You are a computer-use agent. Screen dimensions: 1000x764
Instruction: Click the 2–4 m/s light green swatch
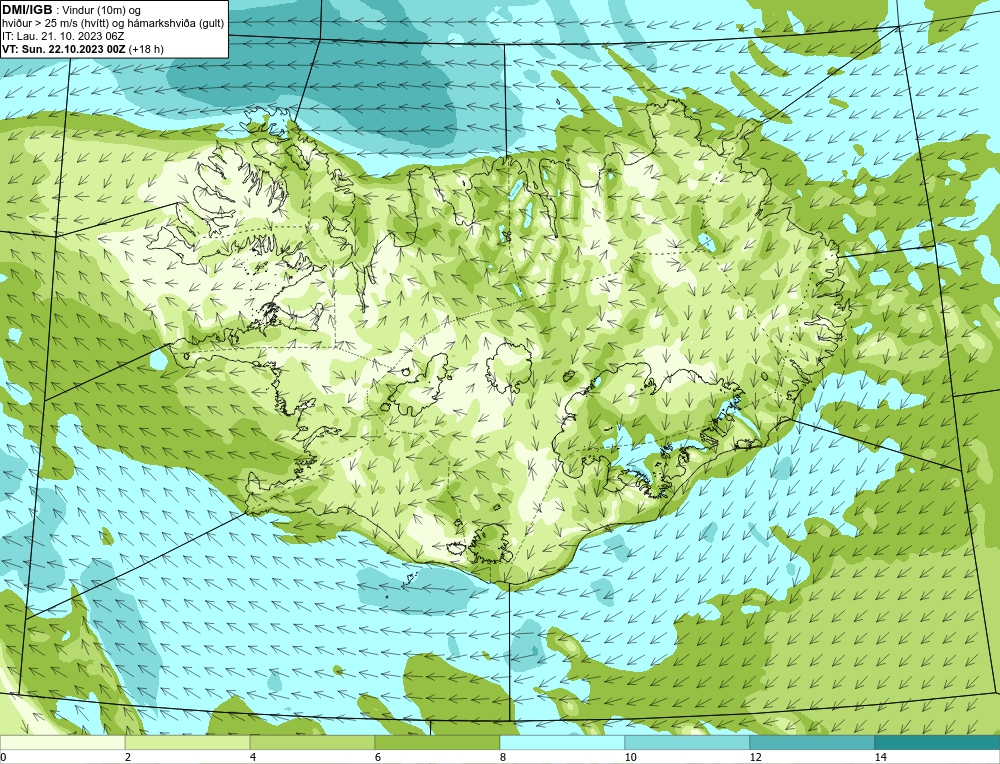pos(188,743)
